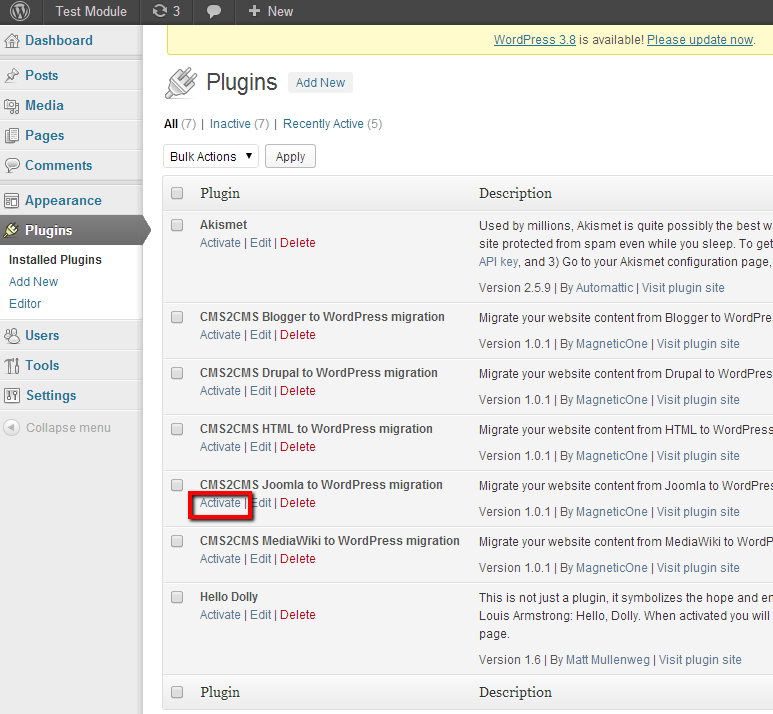The image size is (773, 714).
Task: Delete the Hello Dolly plugin
Action: pyautogui.click(x=298, y=615)
